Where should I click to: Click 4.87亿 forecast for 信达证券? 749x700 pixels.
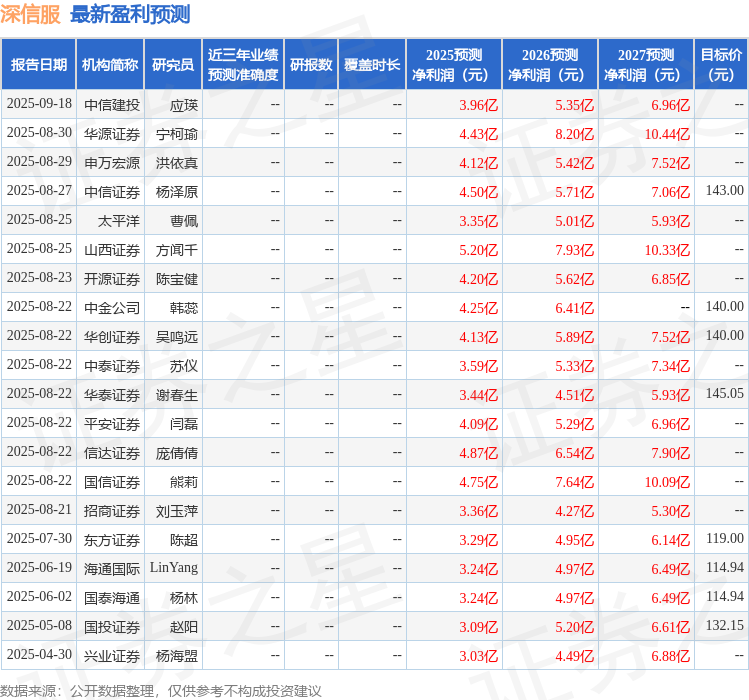click(479, 453)
